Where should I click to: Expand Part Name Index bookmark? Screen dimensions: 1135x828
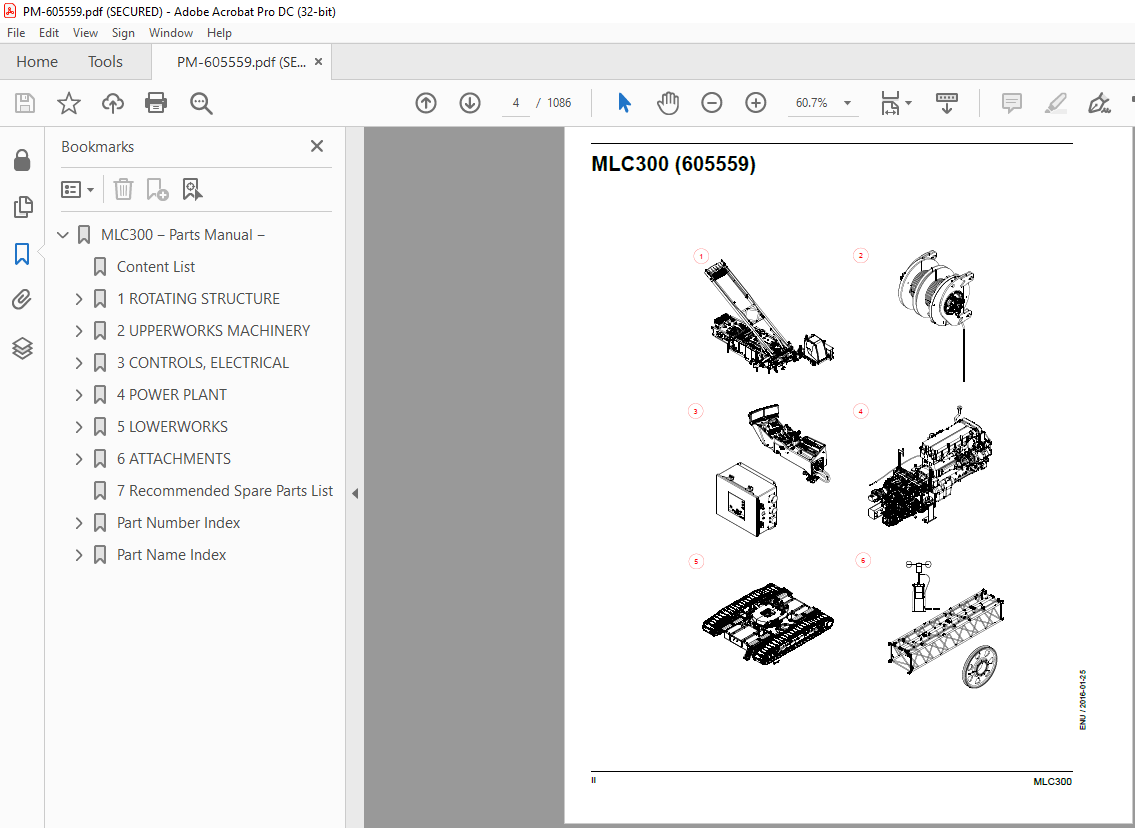(x=79, y=555)
